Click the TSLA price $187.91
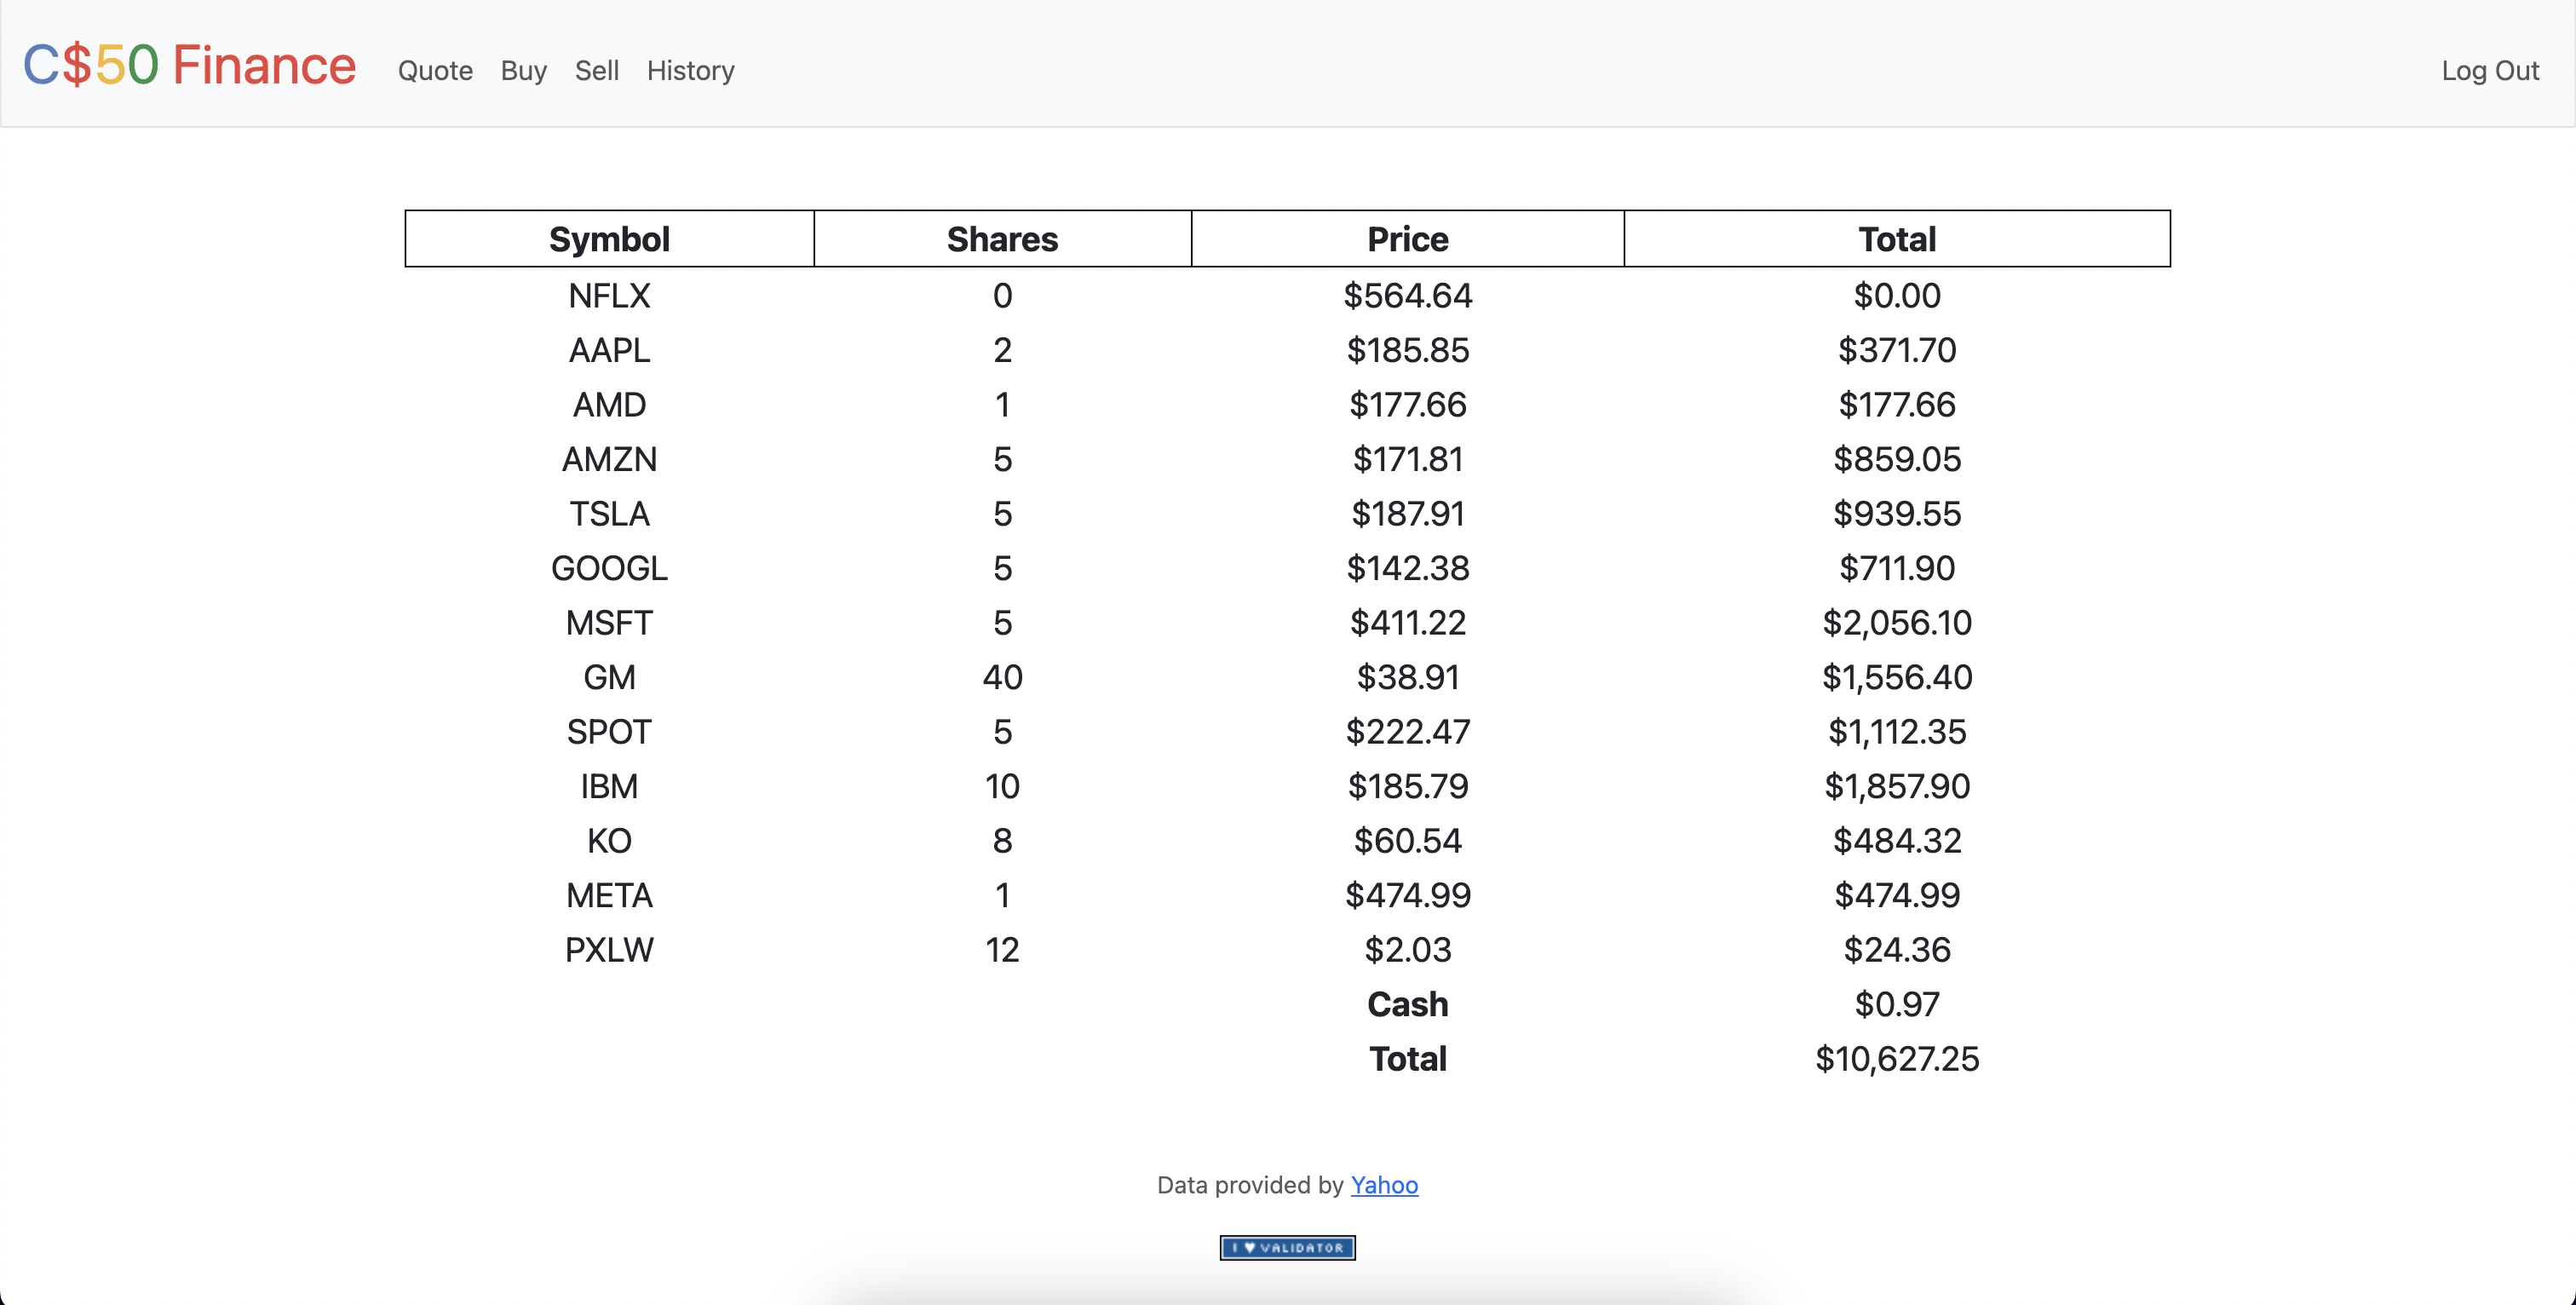This screenshot has width=2576, height=1305. pos(1407,513)
